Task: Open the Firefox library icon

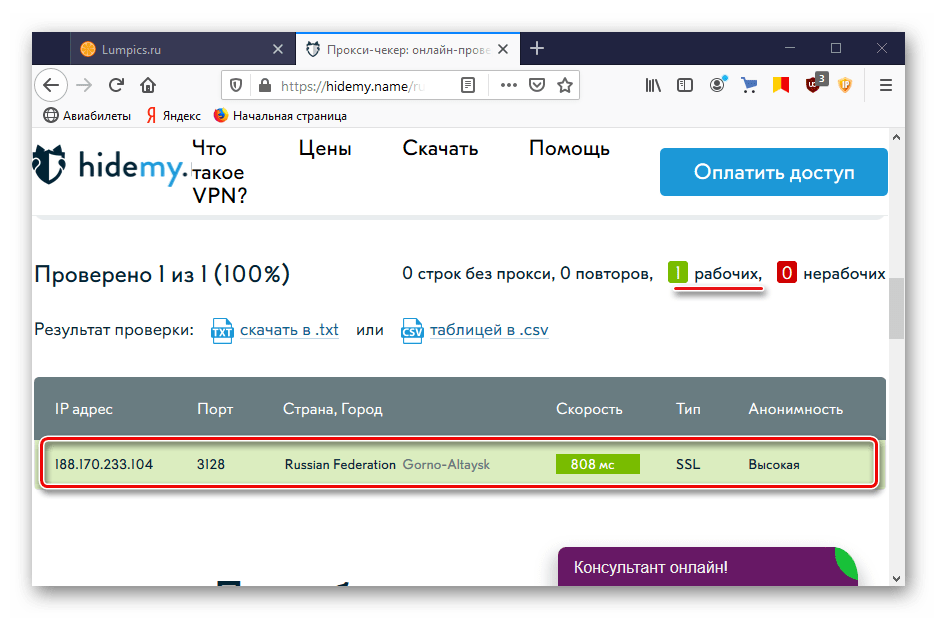Action: point(653,86)
